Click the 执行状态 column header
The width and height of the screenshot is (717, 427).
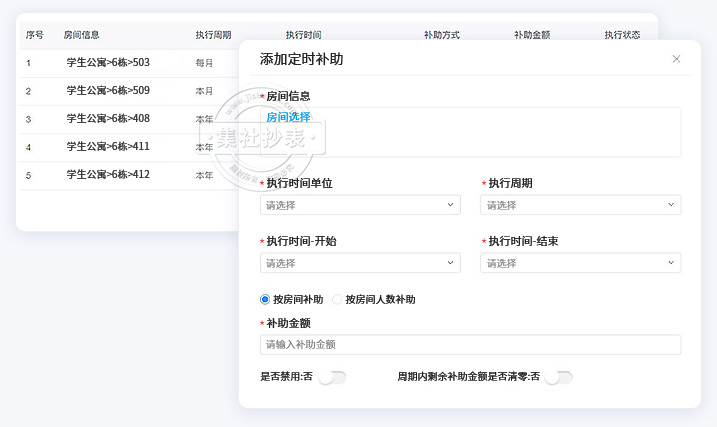pos(622,35)
